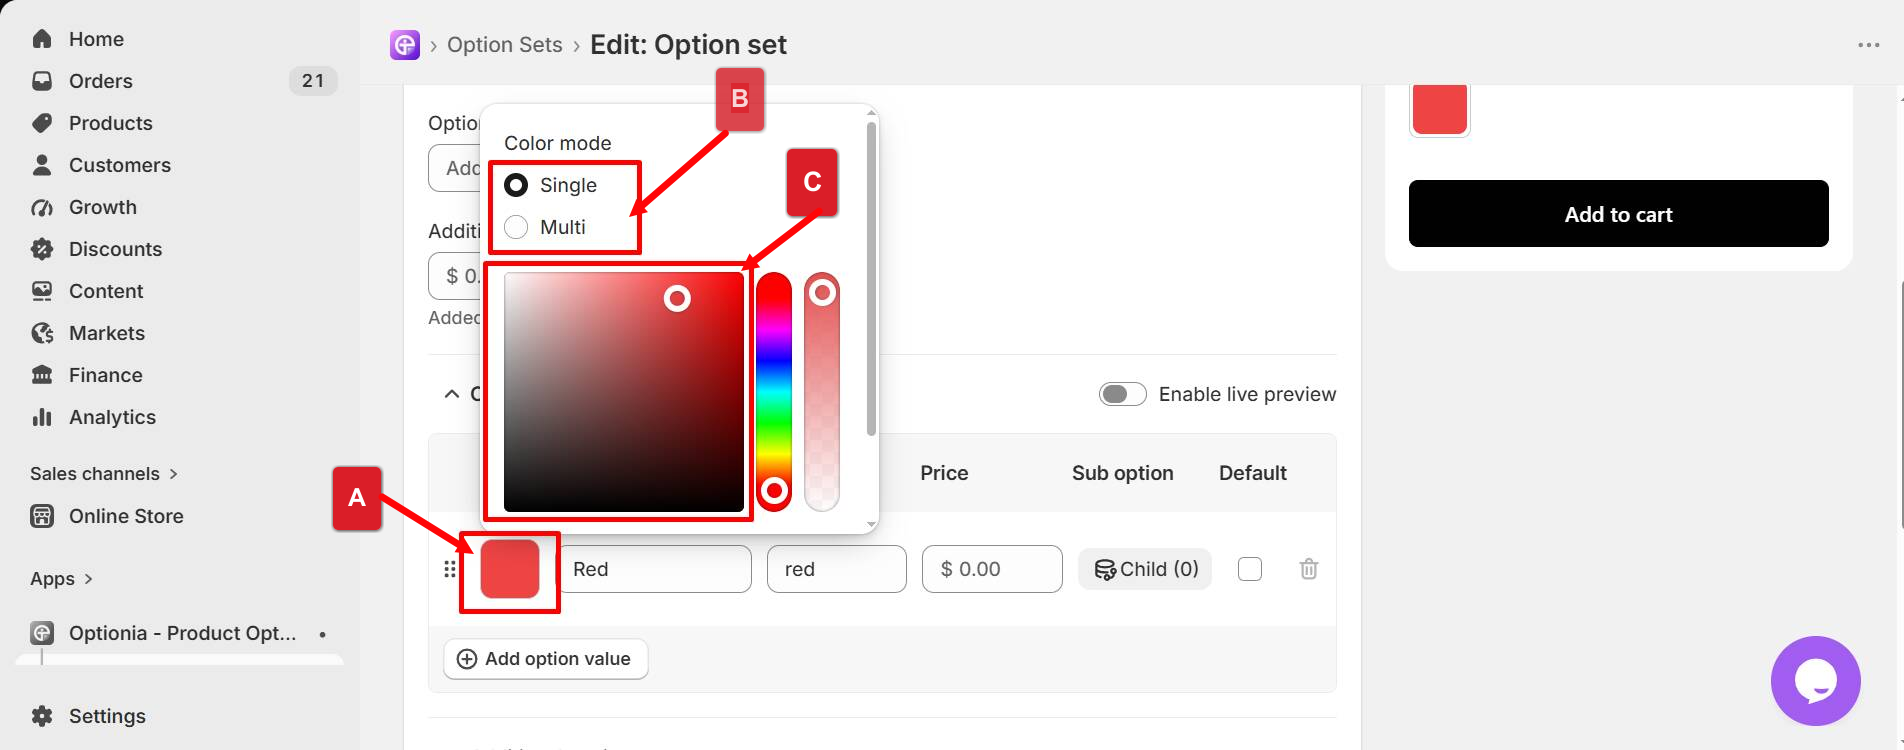The image size is (1904, 750).
Task: Click the Analytics bar chart icon
Action: (42, 417)
